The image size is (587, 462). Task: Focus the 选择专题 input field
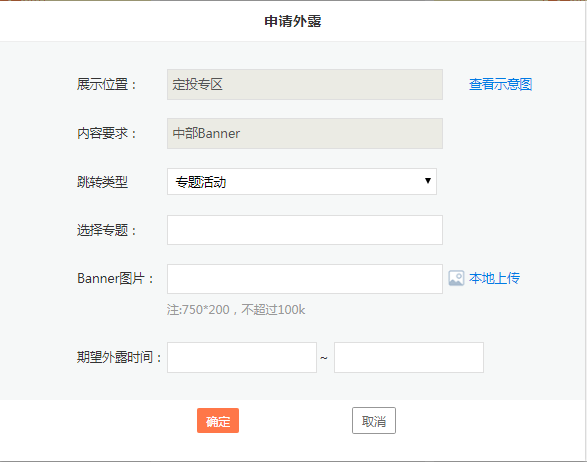(x=305, y=230)
